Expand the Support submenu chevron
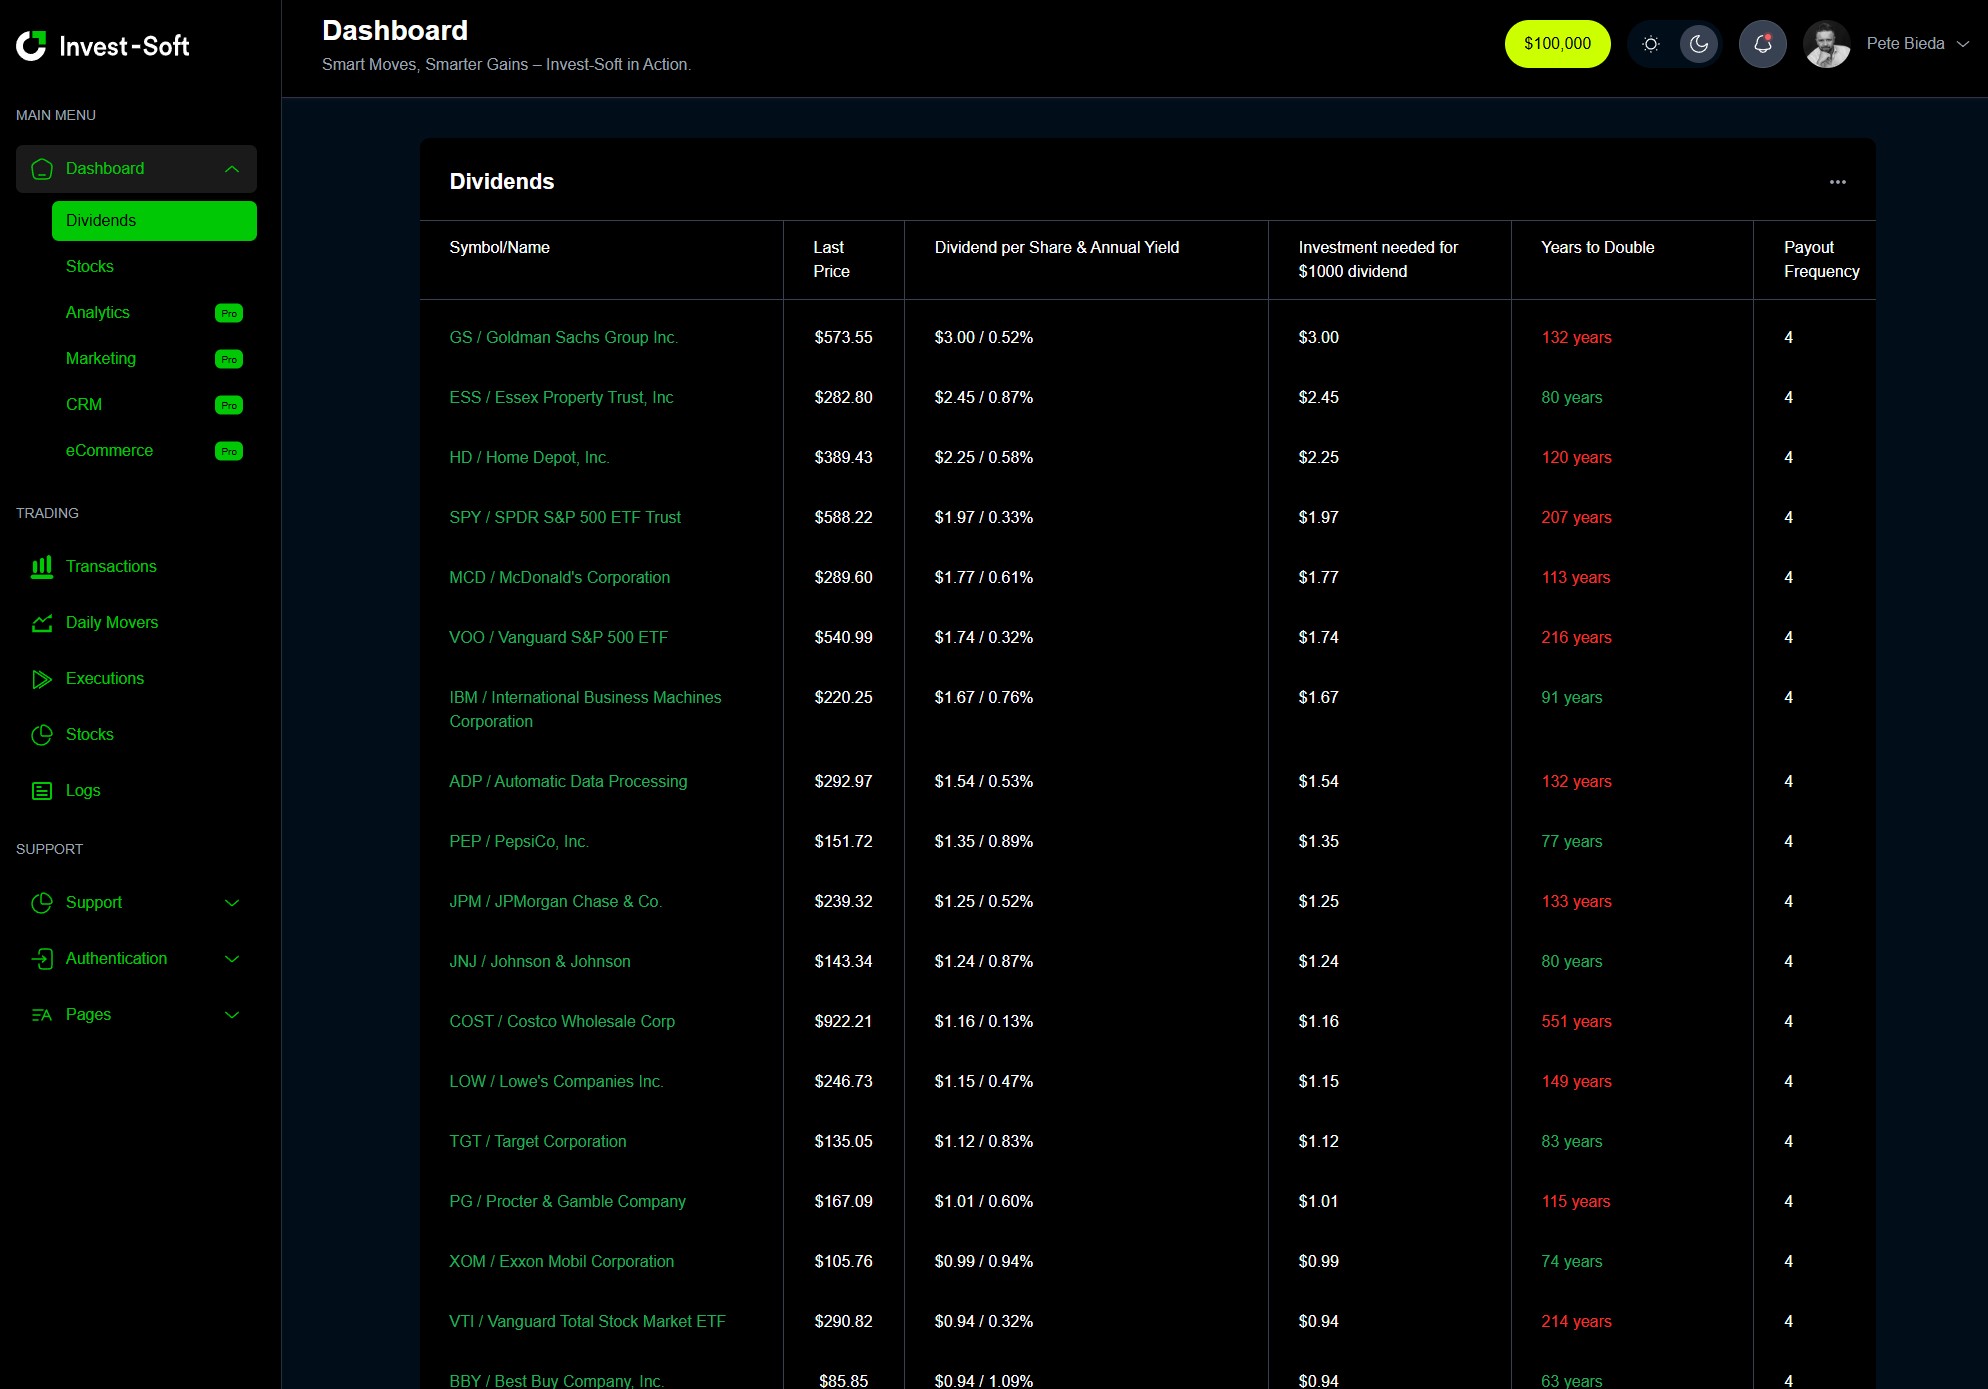 pos(232,903)
